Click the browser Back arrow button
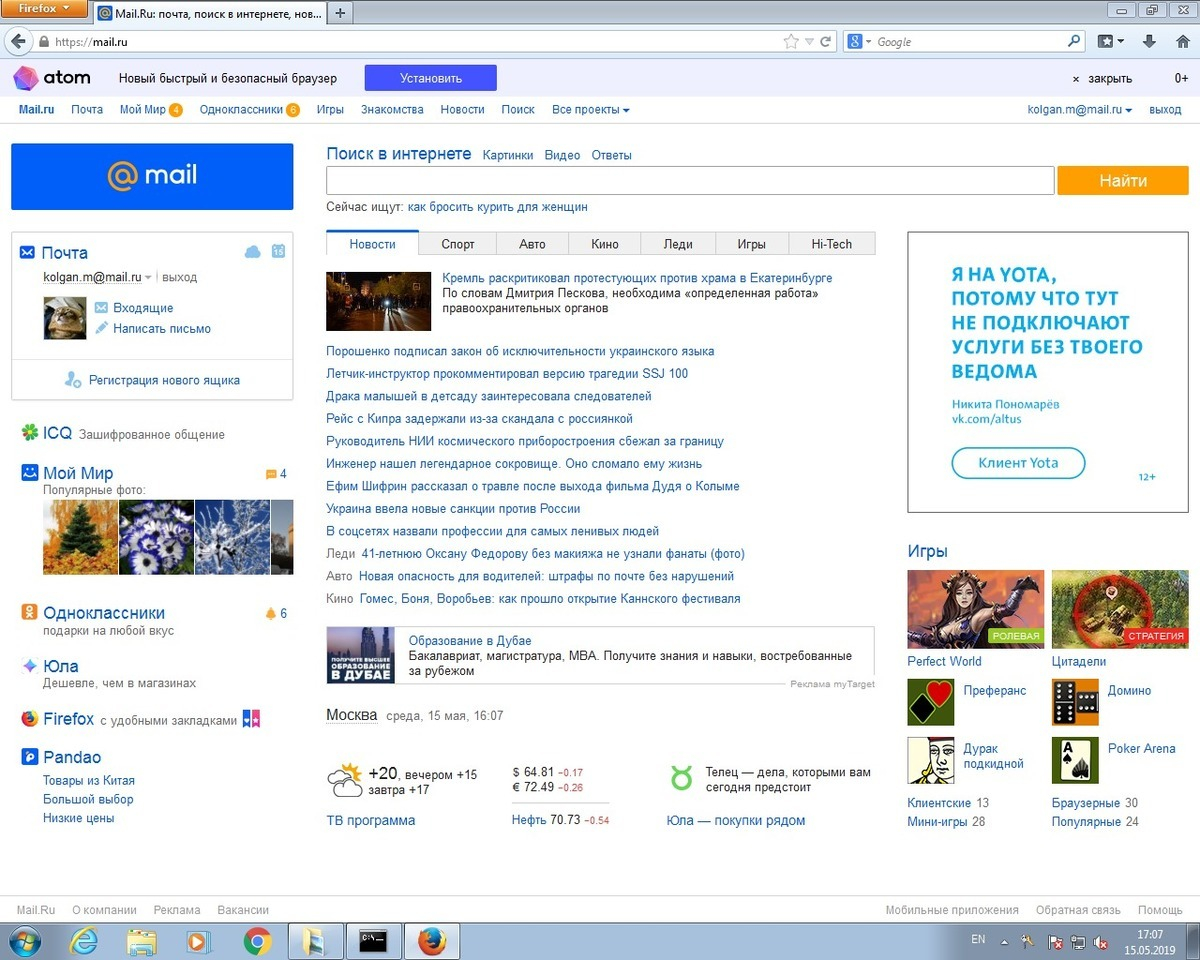 point(17,41)
